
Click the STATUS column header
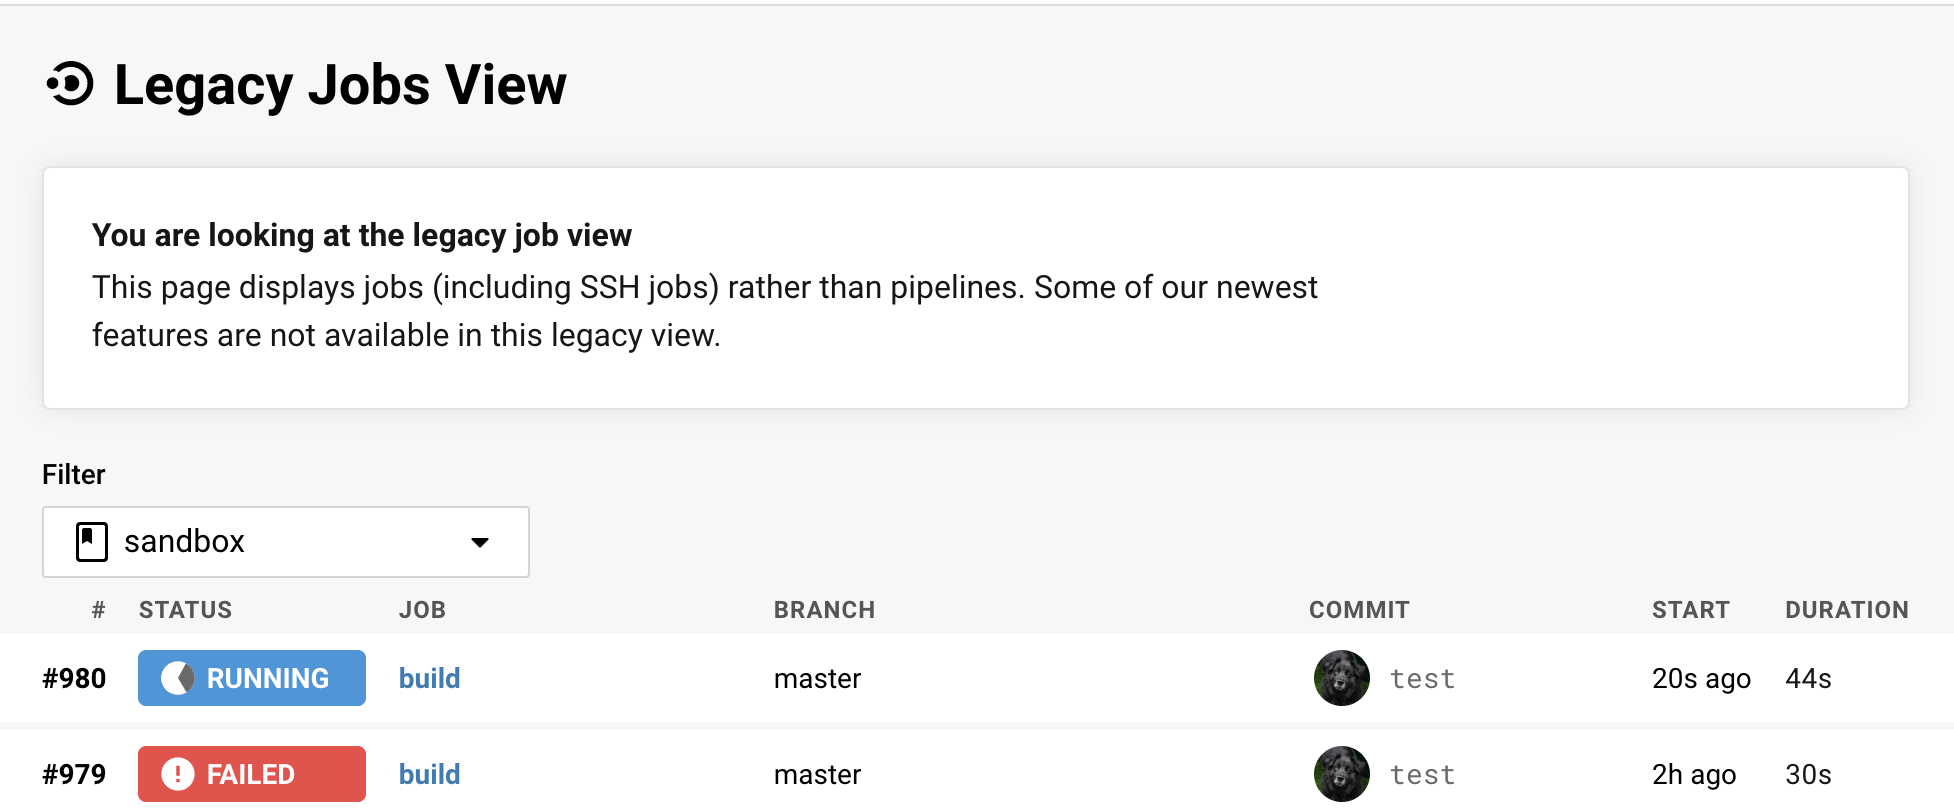click(x=185, y=610)
